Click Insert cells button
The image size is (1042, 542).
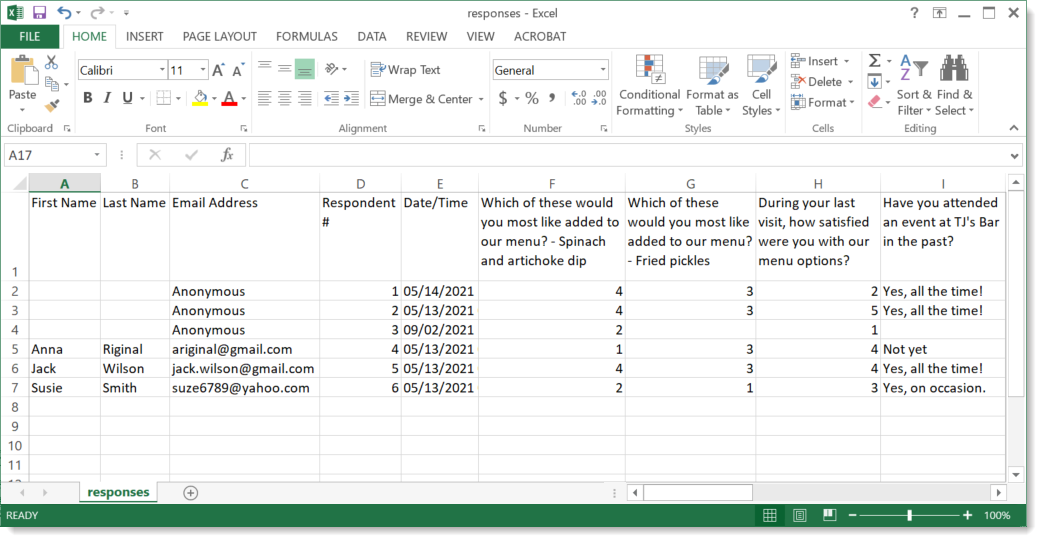click(x=815, y=61)
